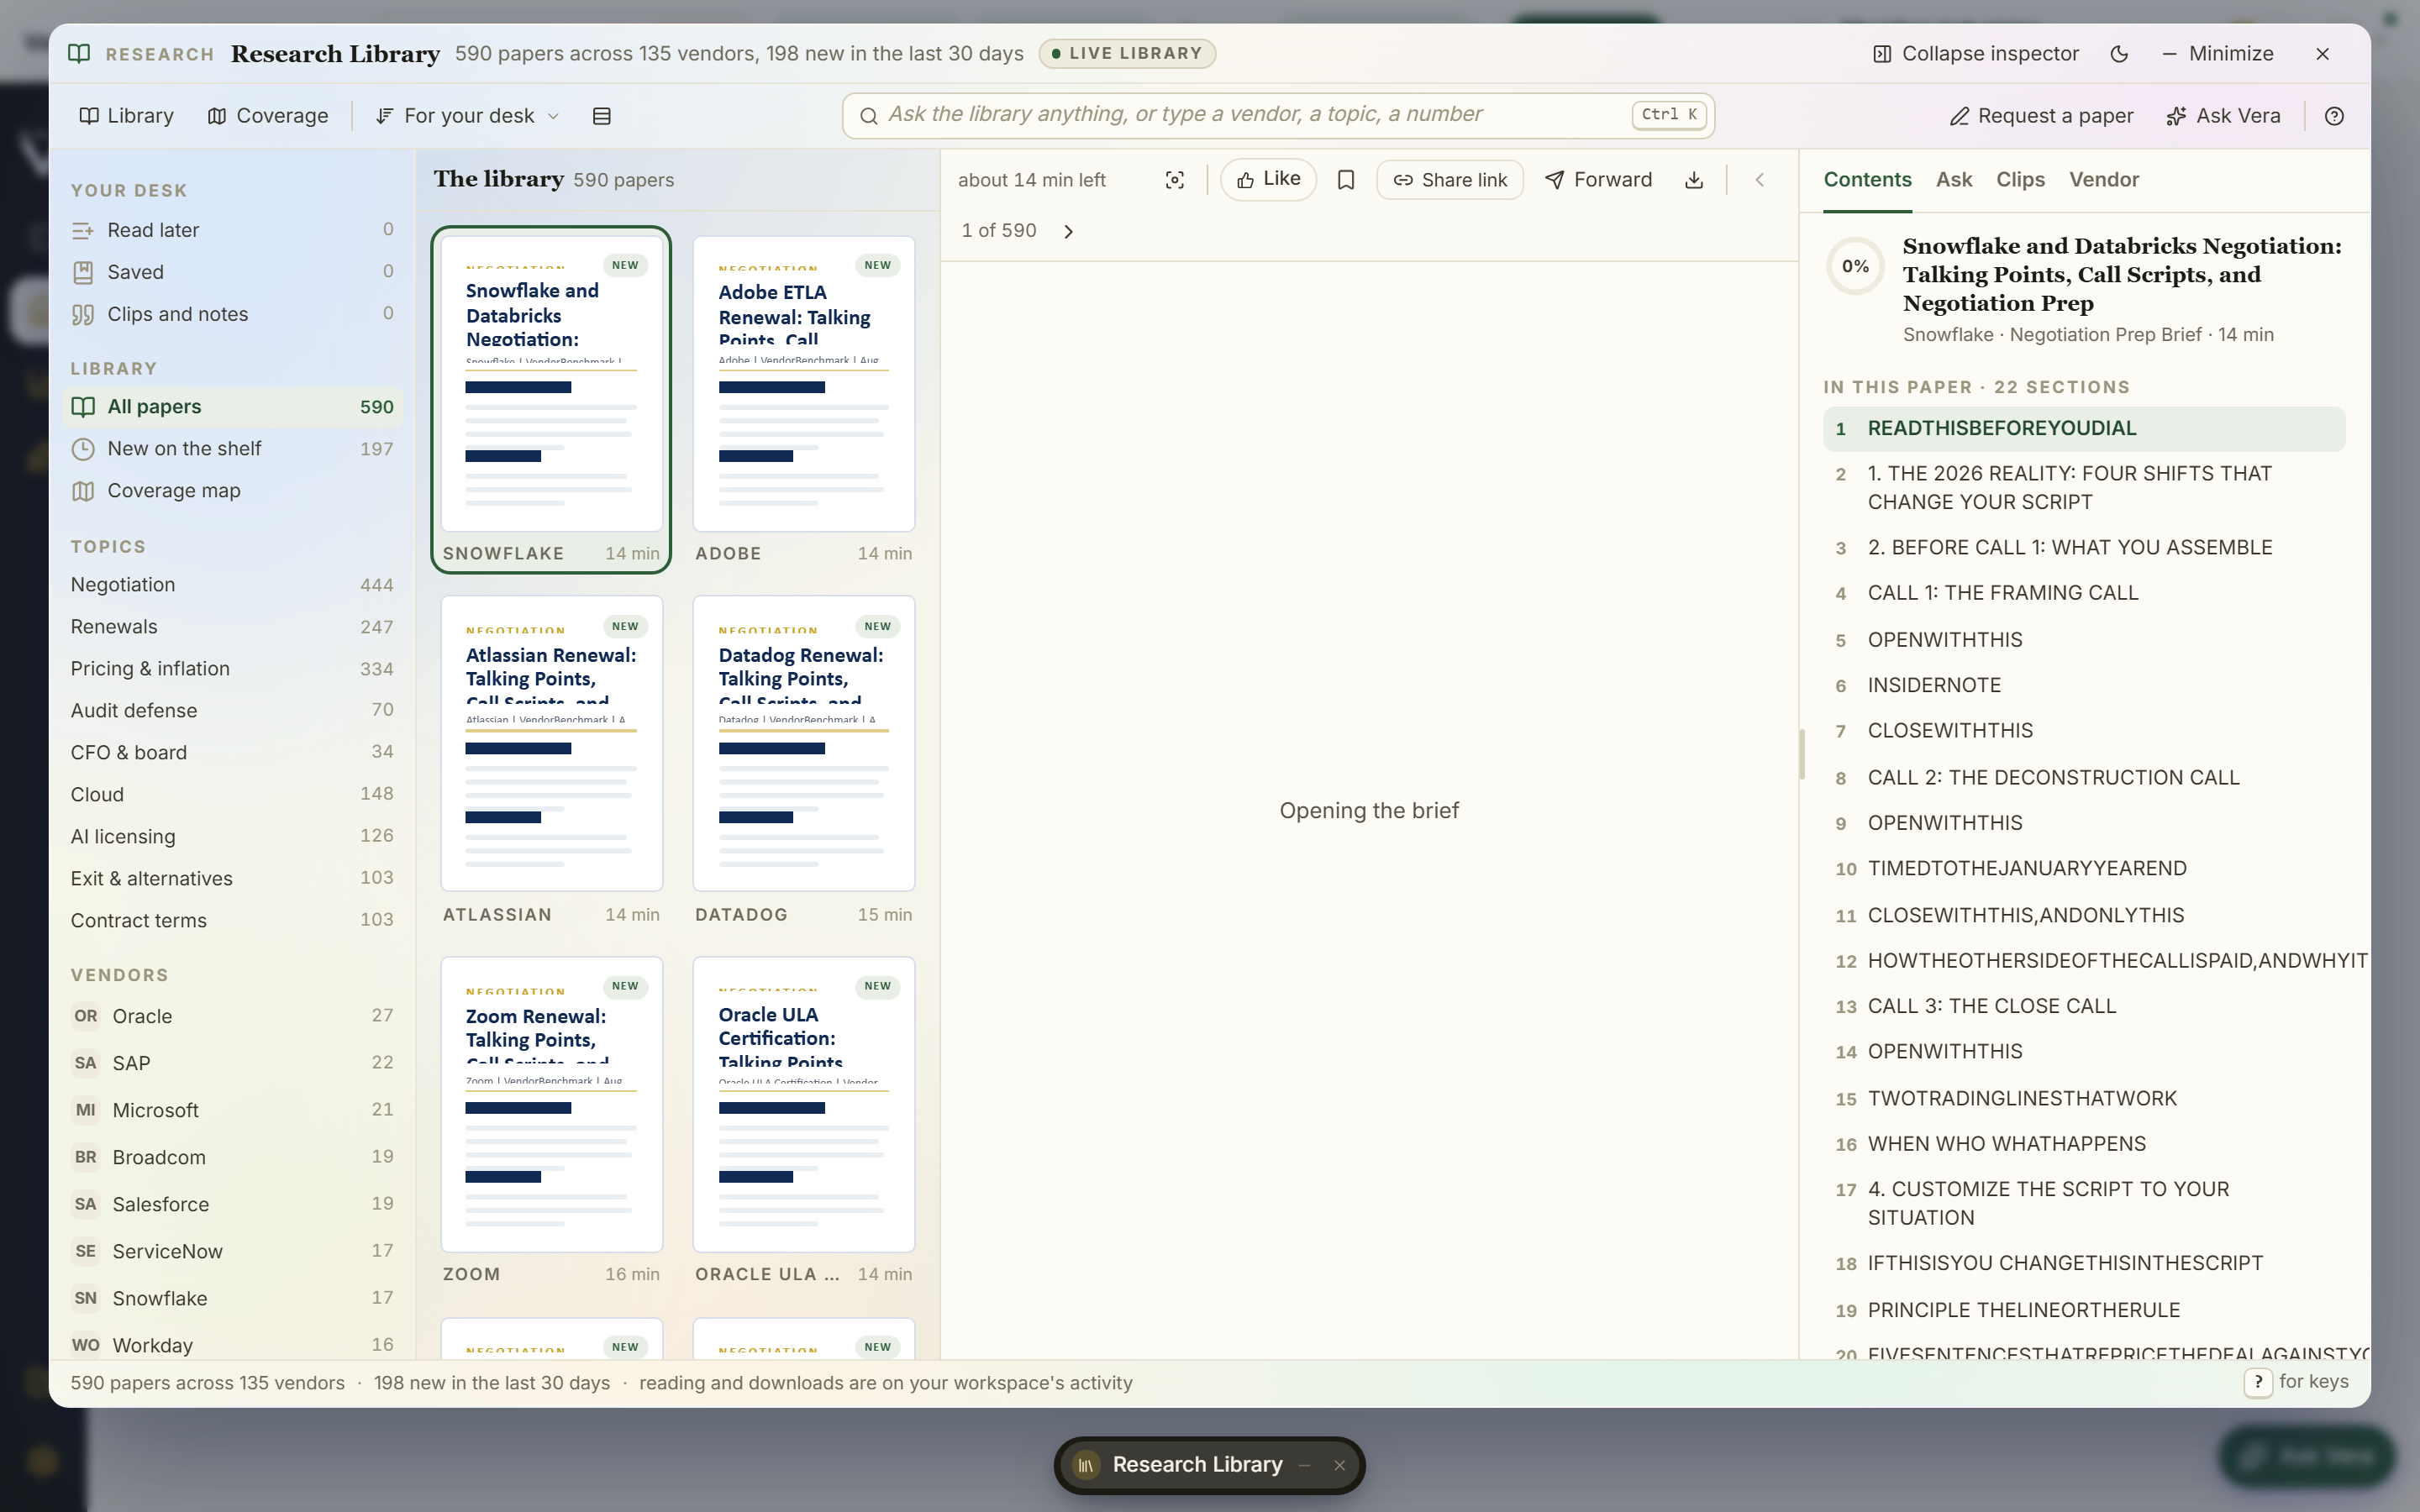2420x1512 pixels.
Task: Filter by Microsoft vendor
Action: [x=232, y=1110]
